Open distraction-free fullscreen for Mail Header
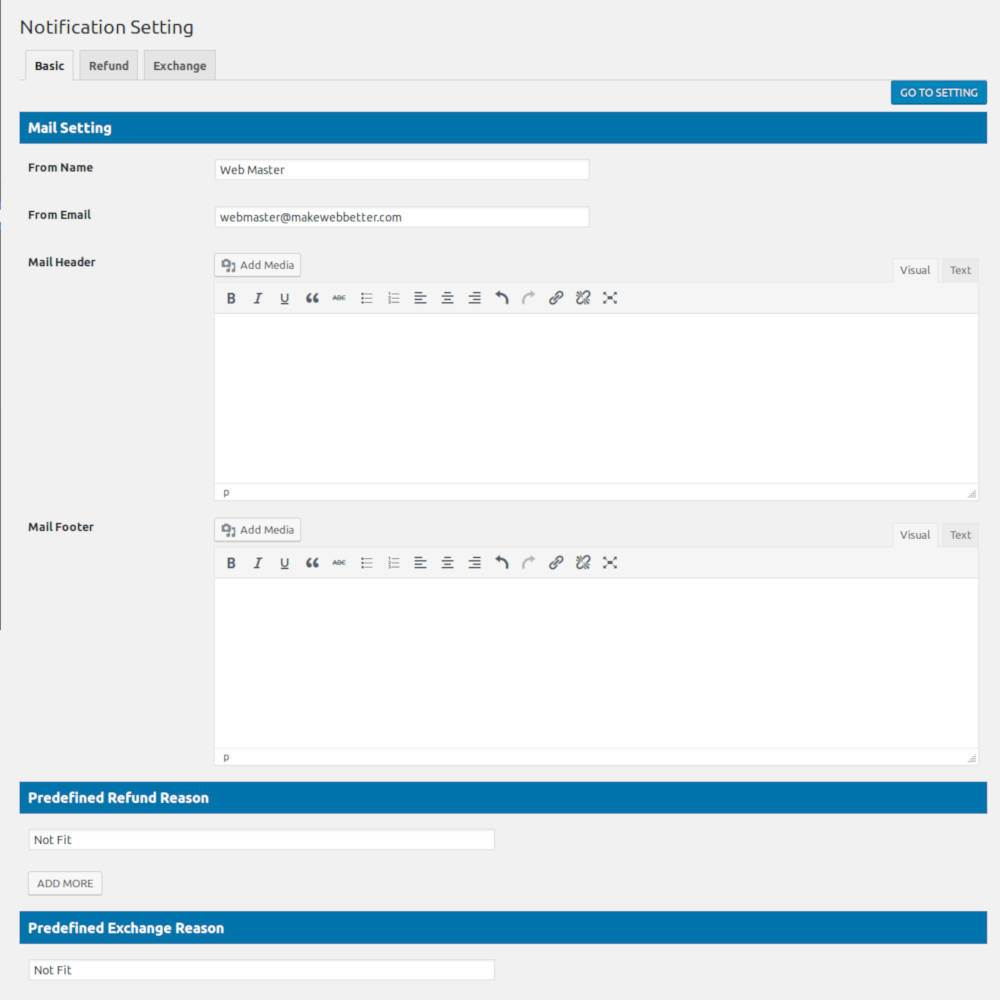The height and width of the screenshot is (1000, 1000). 610,297
